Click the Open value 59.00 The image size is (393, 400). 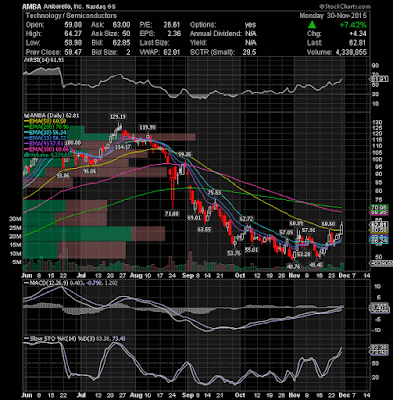coord(73,25)
